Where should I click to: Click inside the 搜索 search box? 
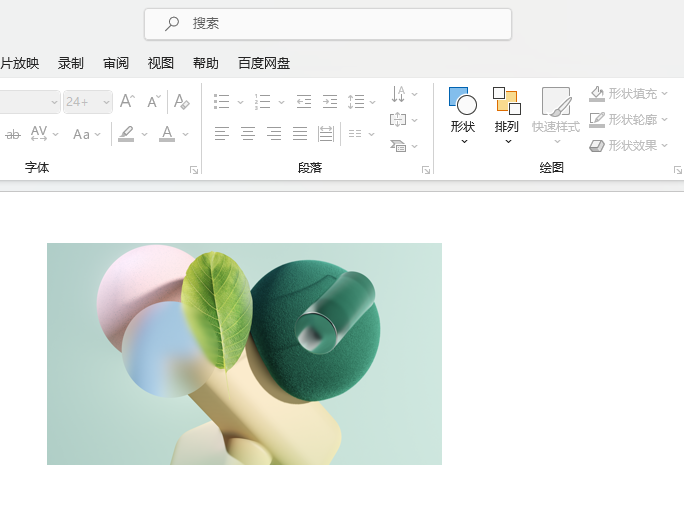pos(328,24)
